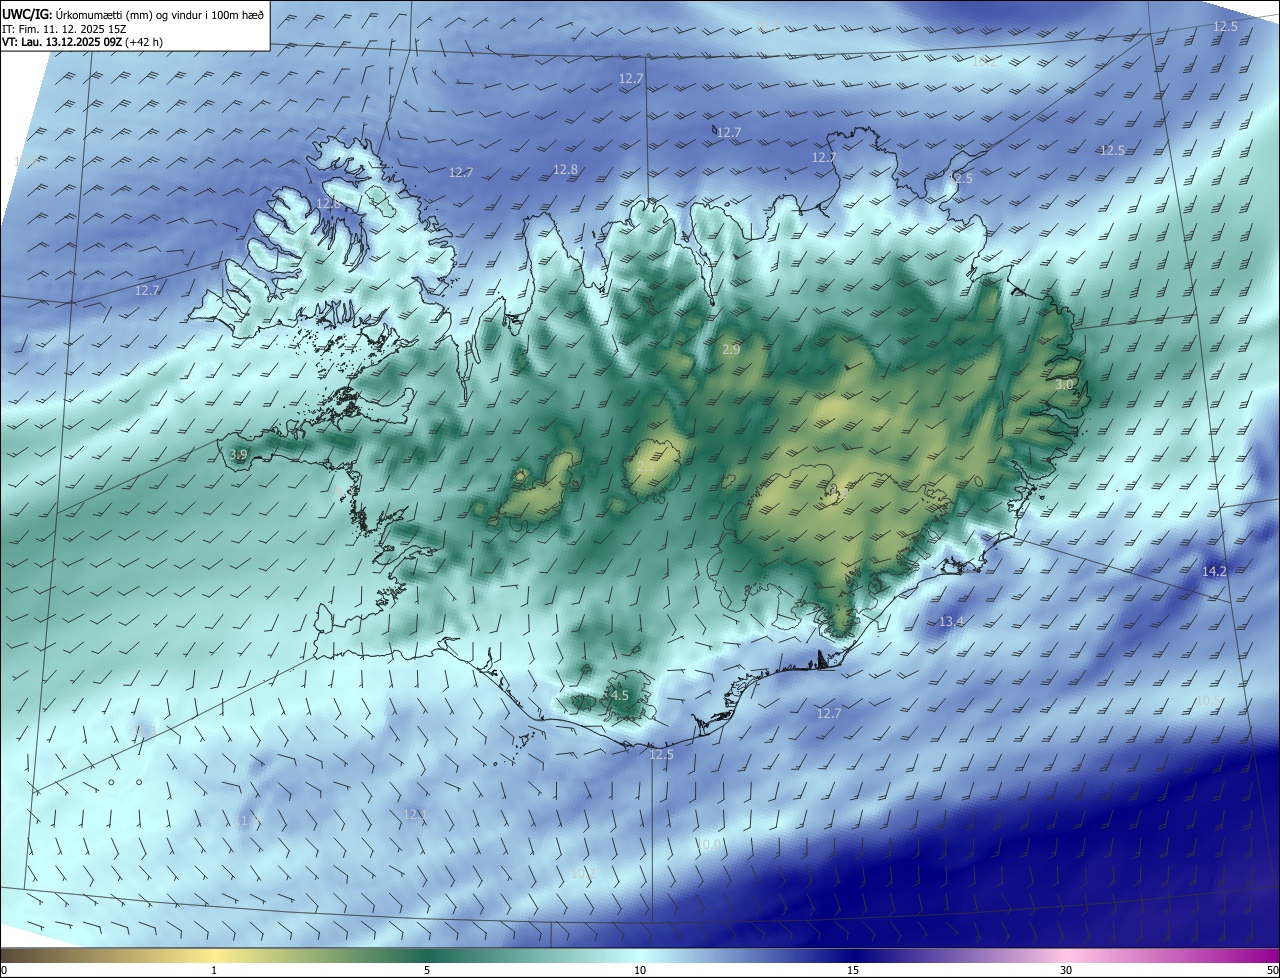This screenshot has height=978, width=1280.
Task: Click the 2.9 value label in north Iceland
Action: click(x=731, y=350)
